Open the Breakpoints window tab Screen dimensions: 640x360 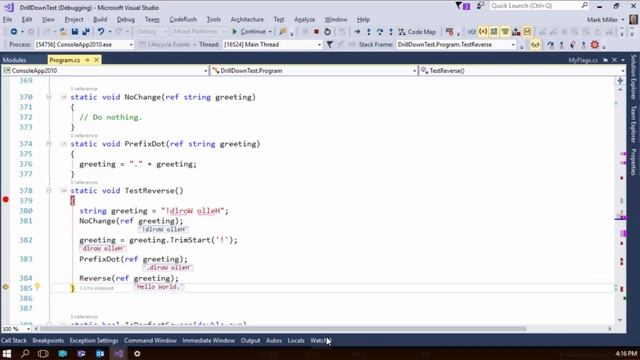(48, 340)
